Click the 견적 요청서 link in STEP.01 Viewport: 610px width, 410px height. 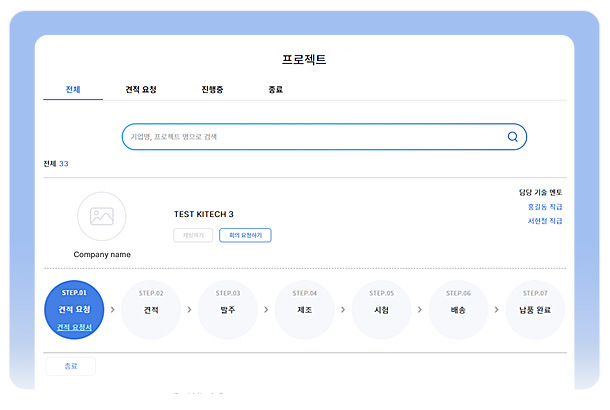tap(75, 327)
